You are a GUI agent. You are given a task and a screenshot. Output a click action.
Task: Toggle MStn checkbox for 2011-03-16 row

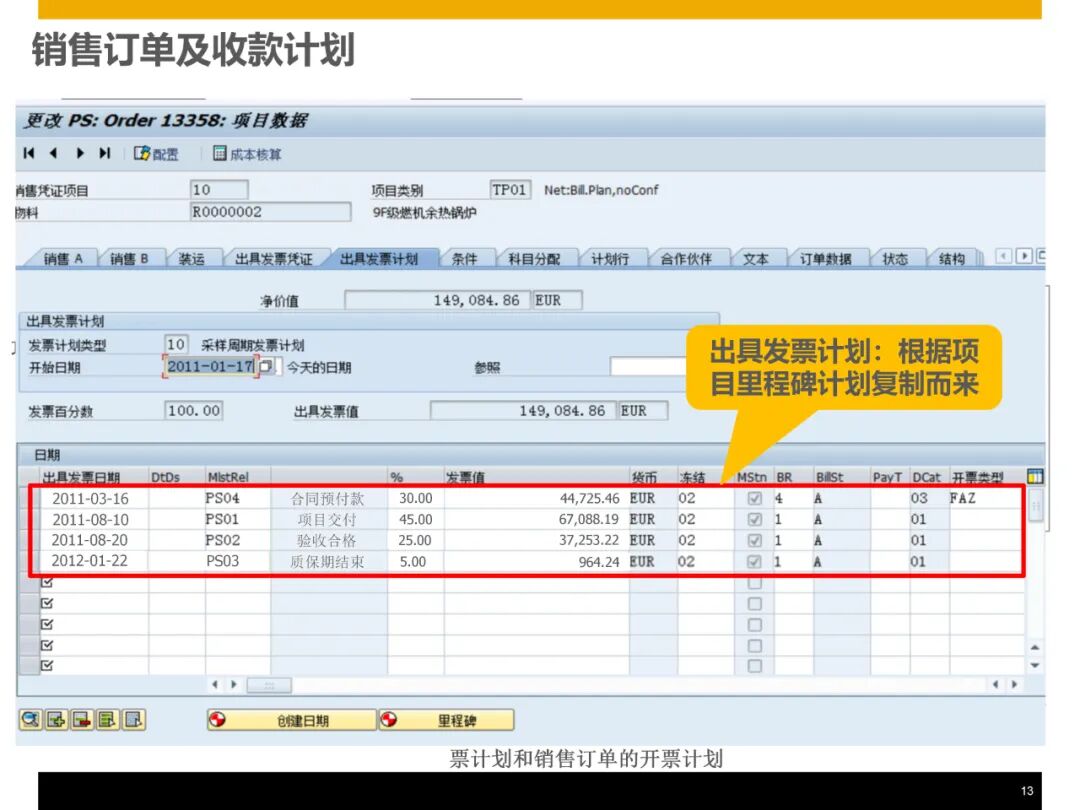click(755, 498)
